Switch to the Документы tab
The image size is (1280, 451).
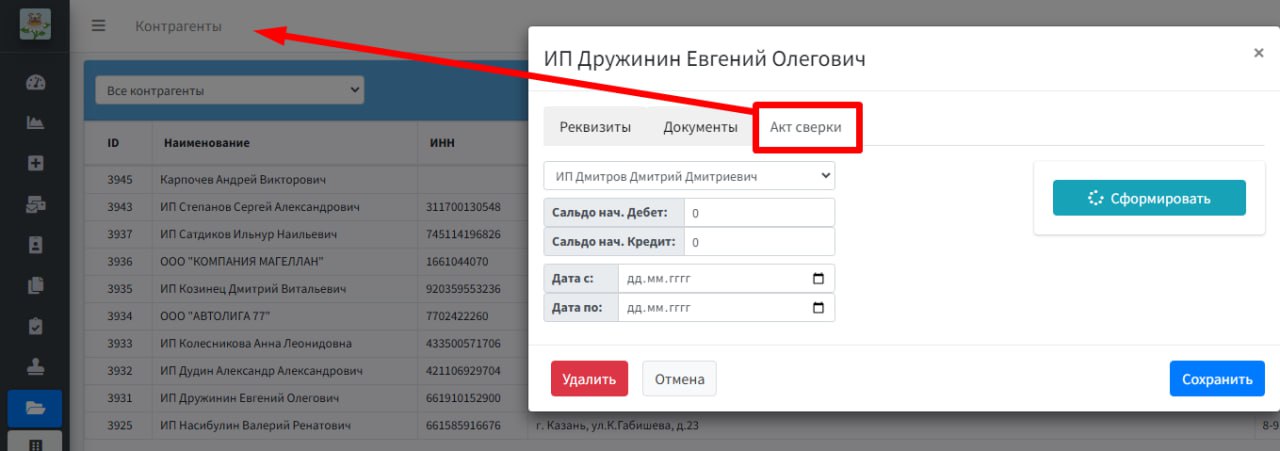[700, 127]
